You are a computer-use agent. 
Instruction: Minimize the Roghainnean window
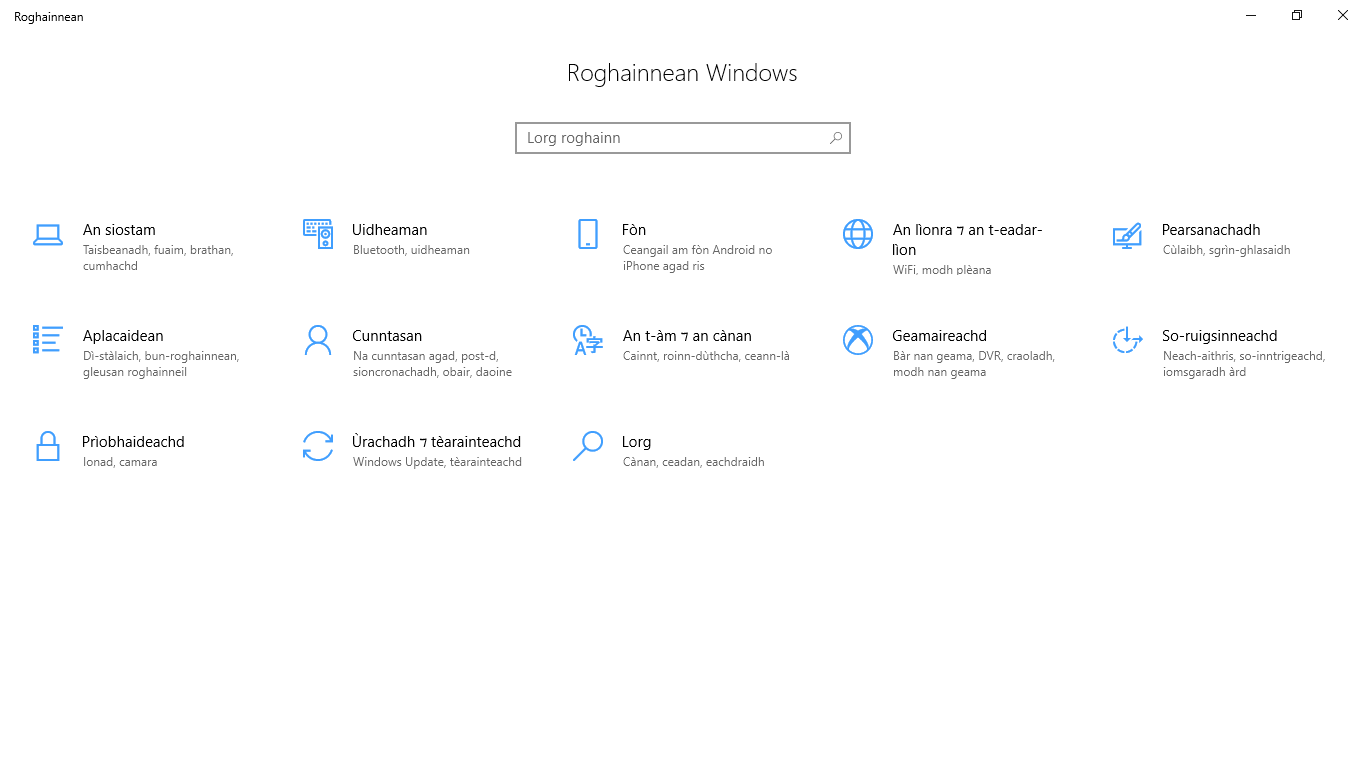(x=1251, y=15)
